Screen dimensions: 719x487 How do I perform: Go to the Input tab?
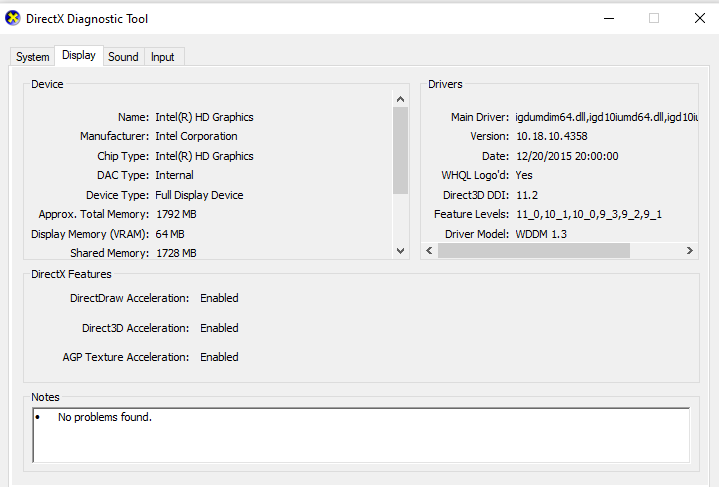click(x=162, y=57)
